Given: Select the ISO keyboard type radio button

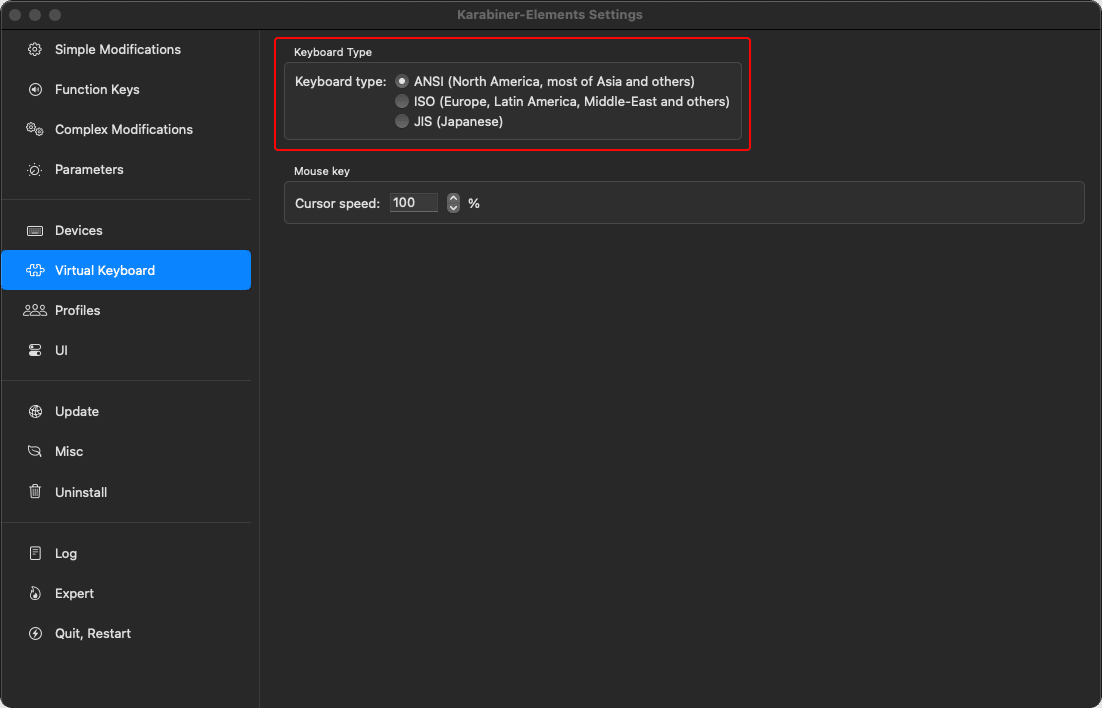Looking at the screenshot, I should coord(402,101).
